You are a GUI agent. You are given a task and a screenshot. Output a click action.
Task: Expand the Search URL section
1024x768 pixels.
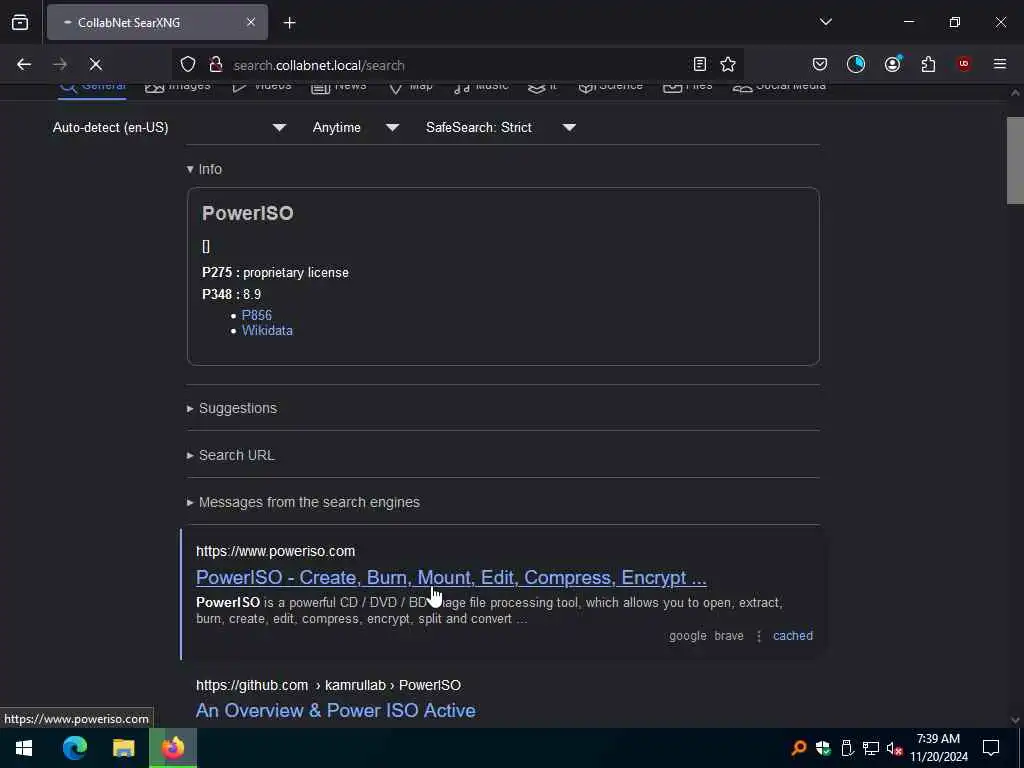point(231,455)
